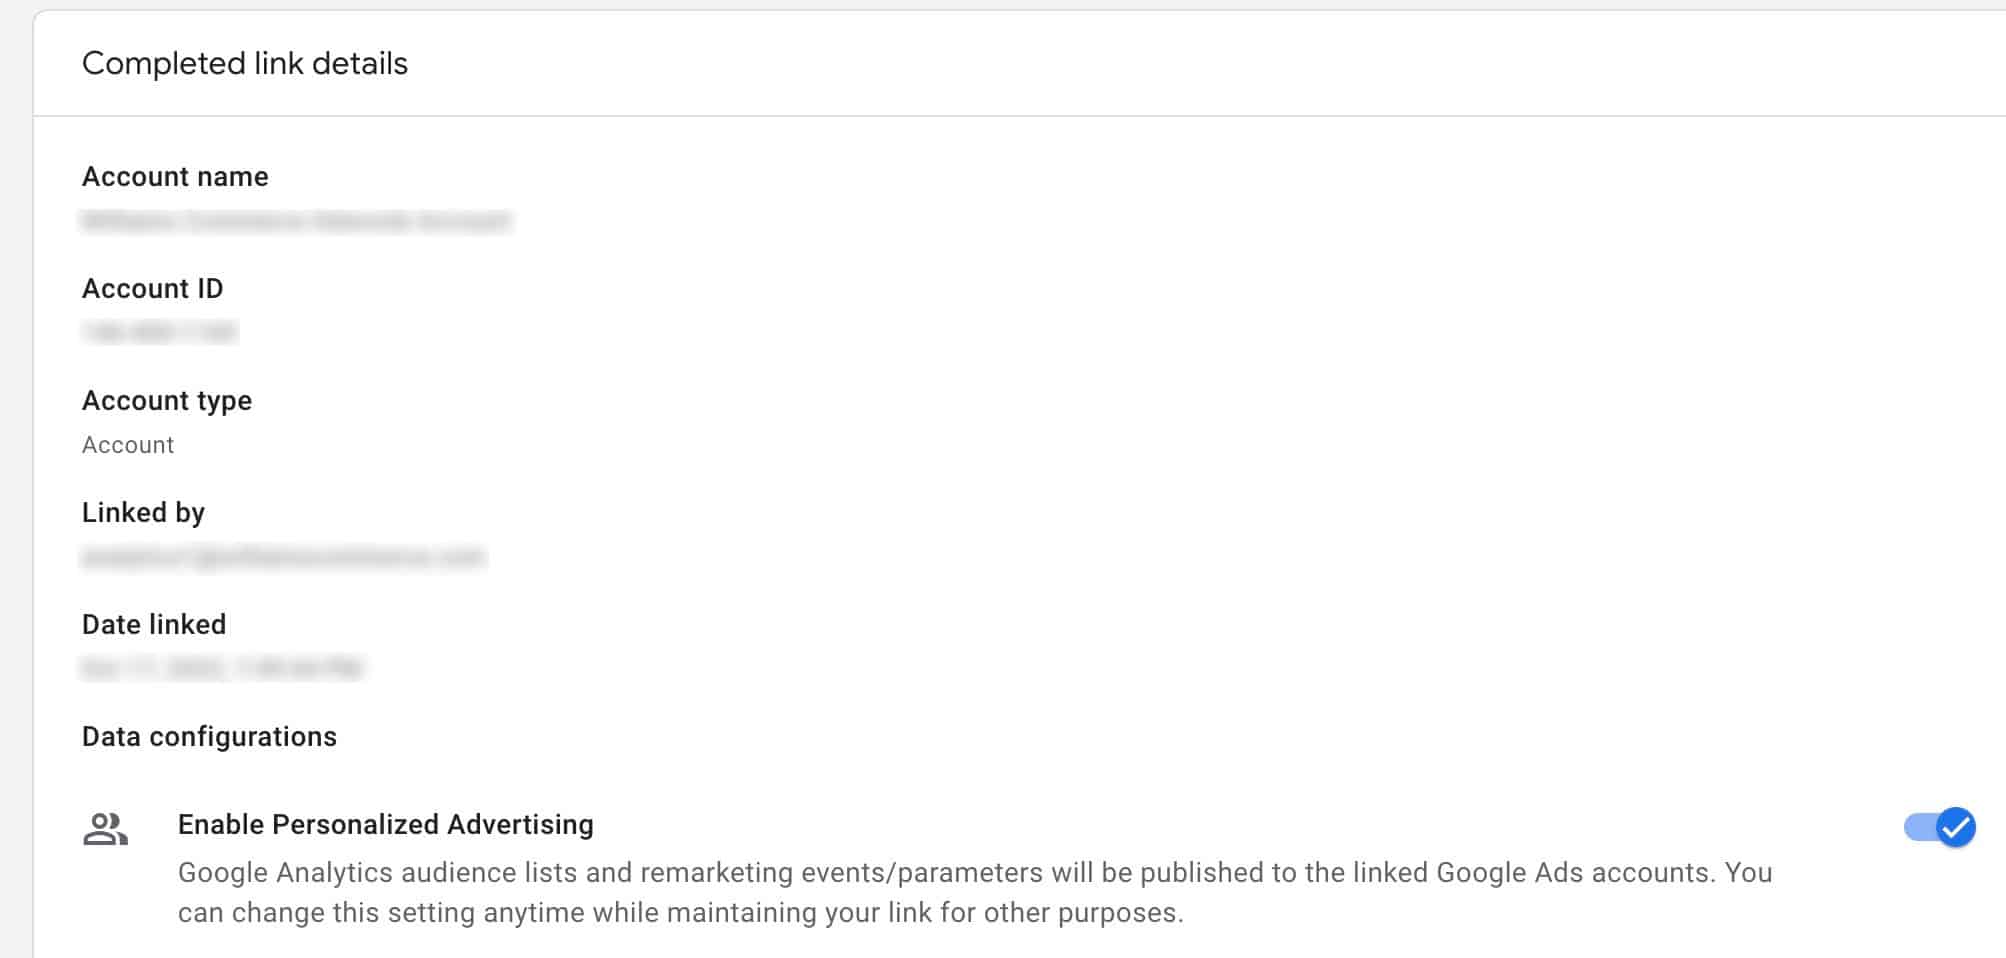The width and height of the screenshot is (2006, 958).
Task: Click the second line of the advertising description
Action: (681, 913)
